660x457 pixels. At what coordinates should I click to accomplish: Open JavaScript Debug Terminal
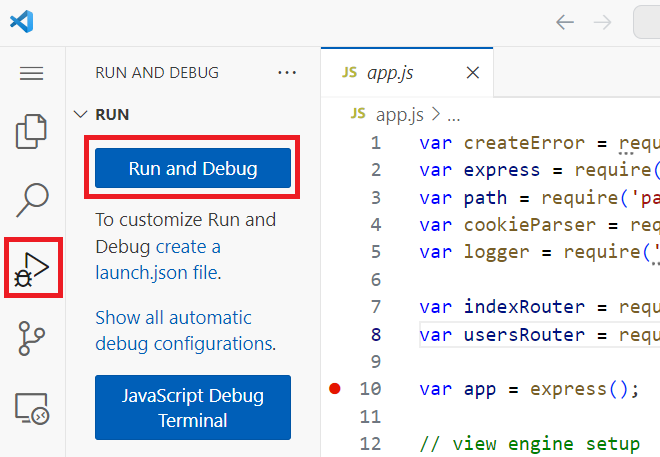tap(193, 407)
